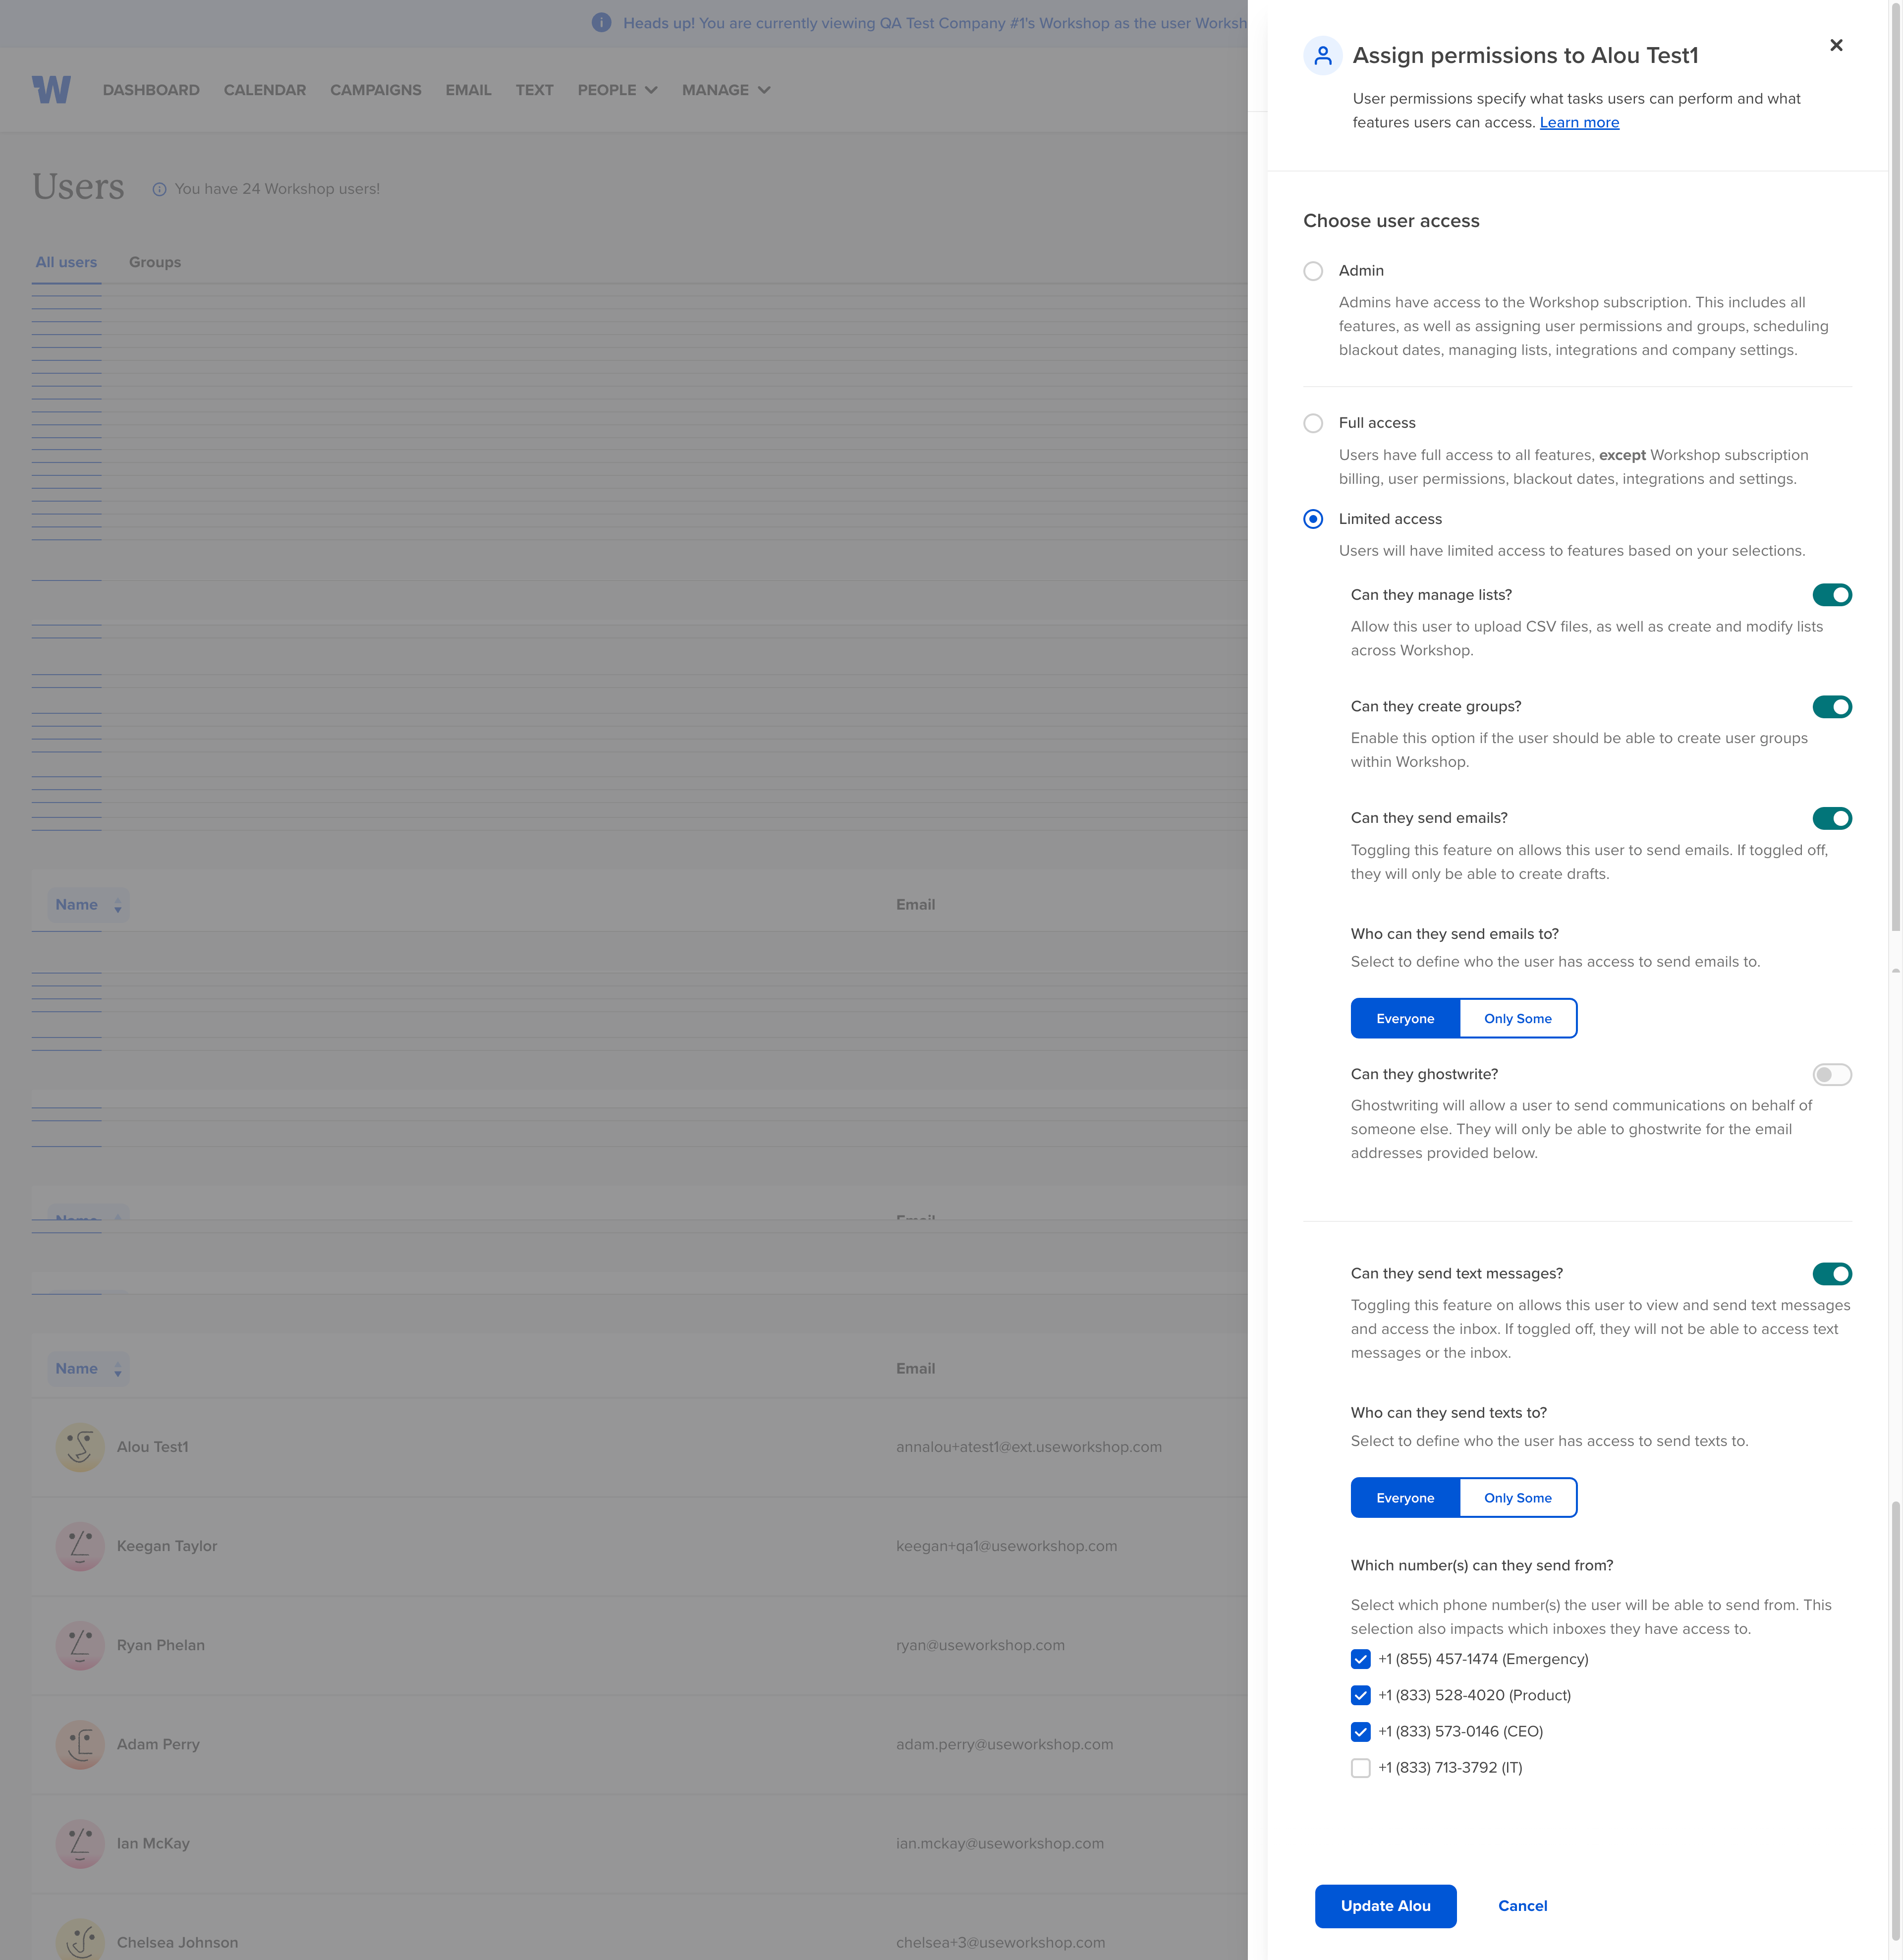Open the DASHBOARD page

pyautogui.click(x=151, y=90)
